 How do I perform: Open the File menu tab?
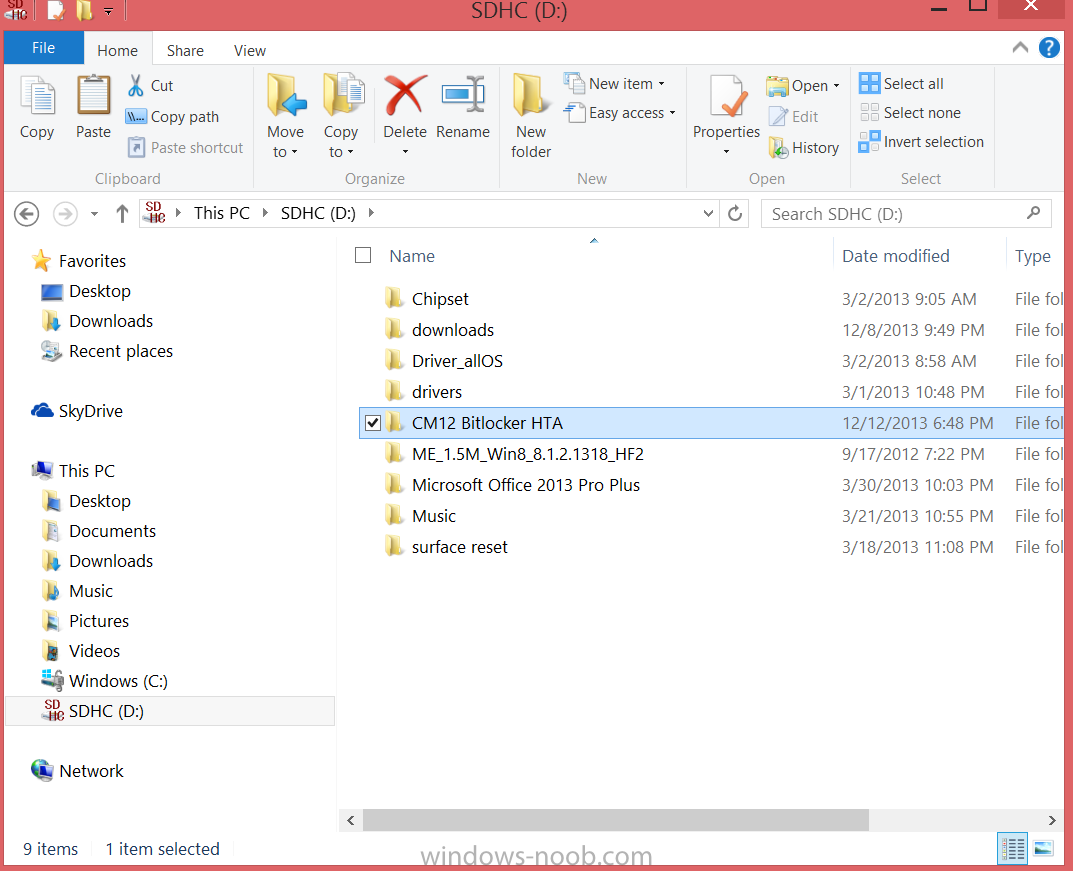(x=44, y=48)
